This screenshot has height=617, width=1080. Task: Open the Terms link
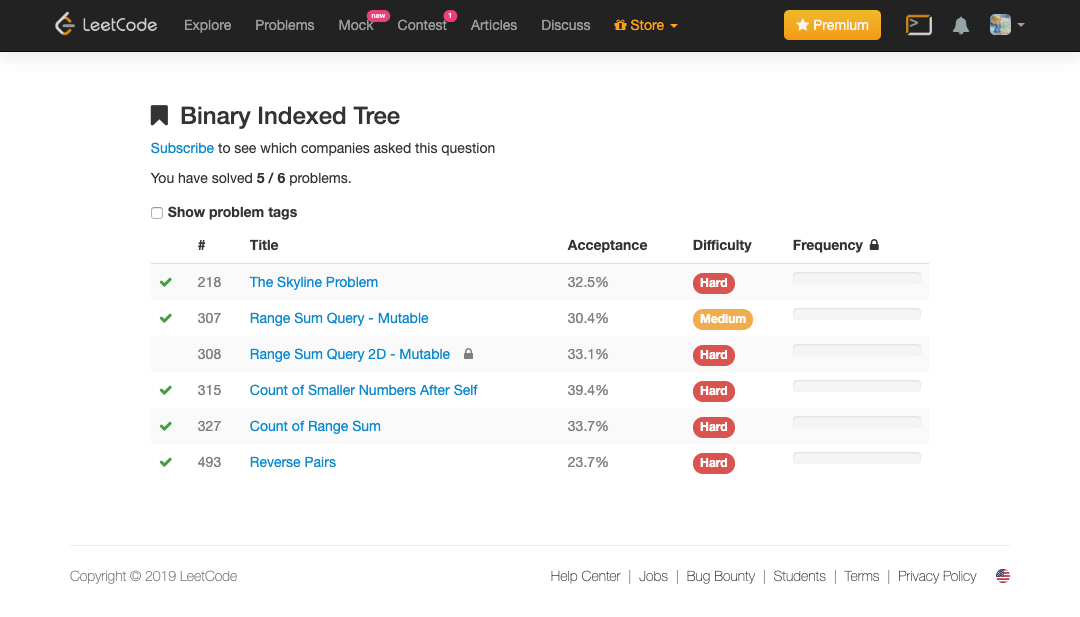[862, 576]
